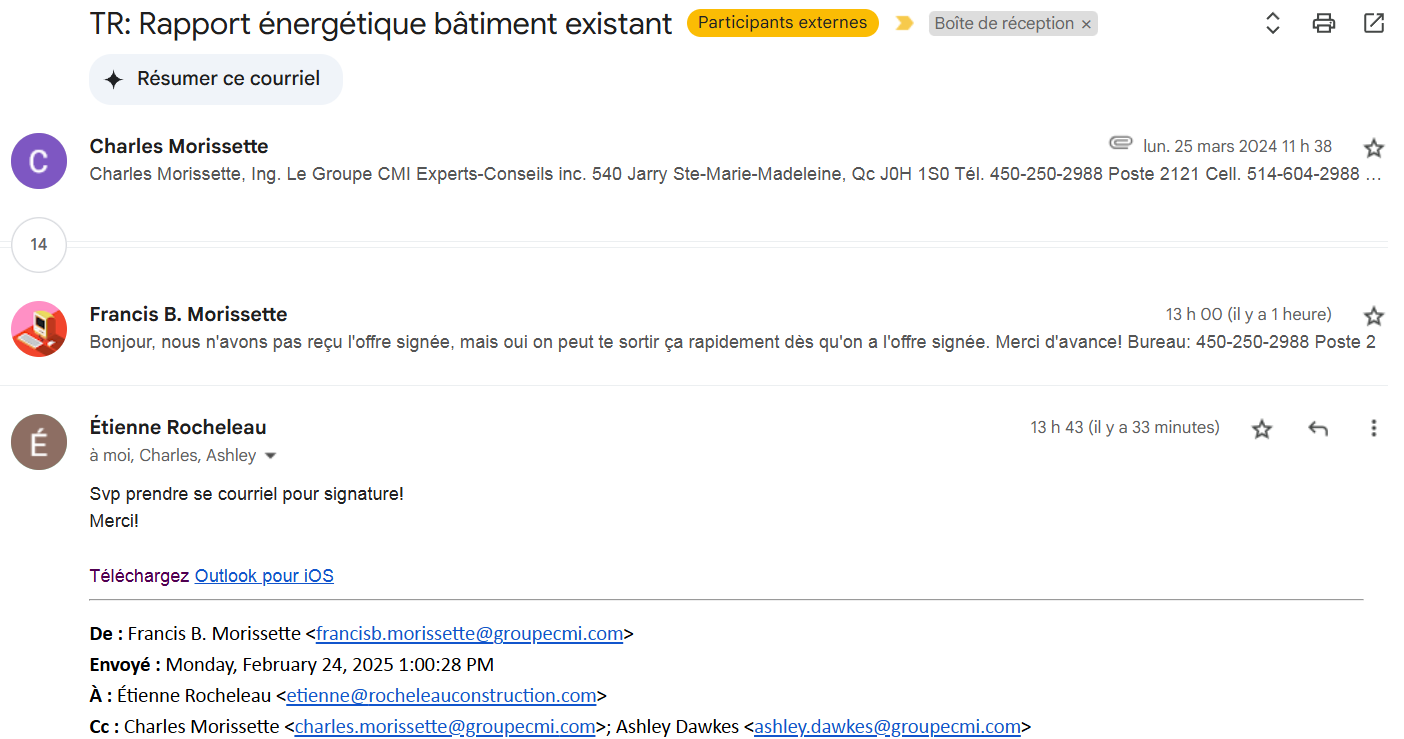Star Charles Morissette's message
This screenshot has height=739, width=1404.
pyautogui.click(x=1374, y=148)
